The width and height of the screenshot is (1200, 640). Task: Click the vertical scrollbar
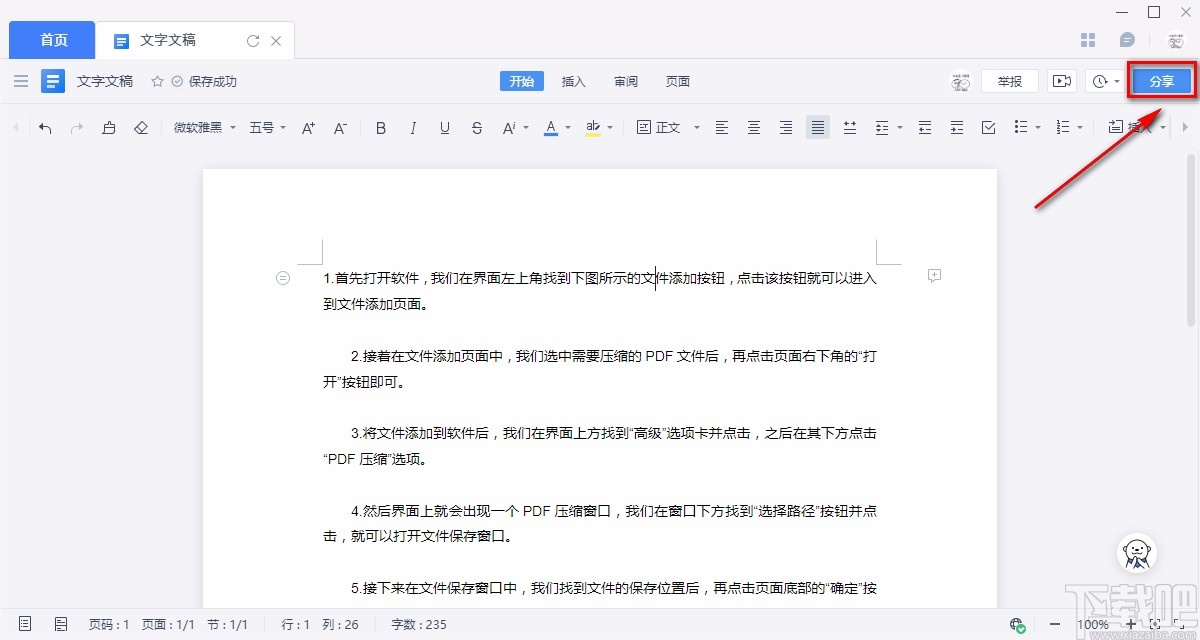pyautogui.click(x=1190, y=240)
